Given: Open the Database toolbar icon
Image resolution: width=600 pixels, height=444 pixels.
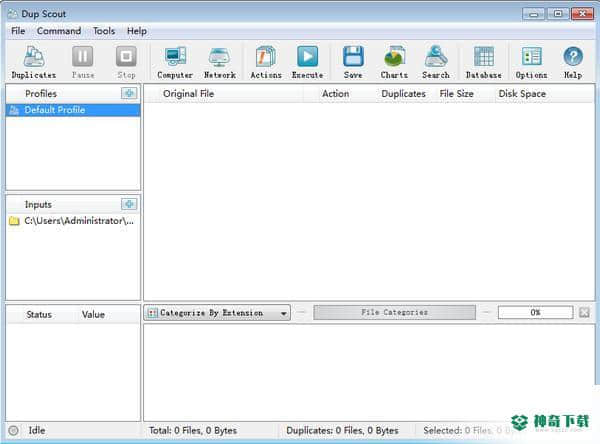Looking at the screenshot, I should click(x=484, y=62).
